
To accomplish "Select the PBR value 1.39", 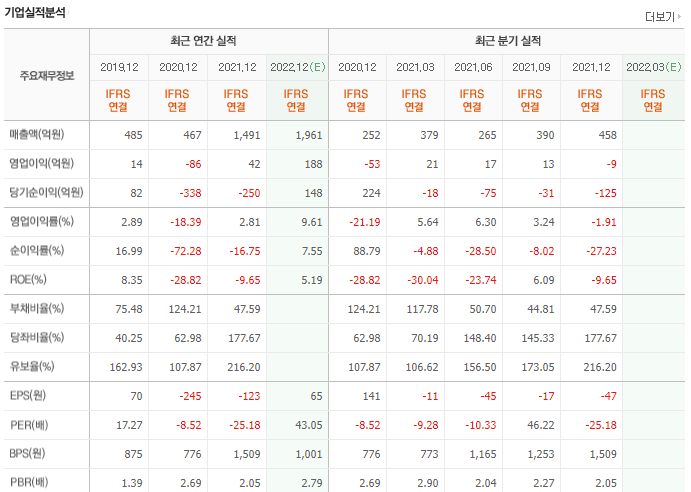I will 132,483.
